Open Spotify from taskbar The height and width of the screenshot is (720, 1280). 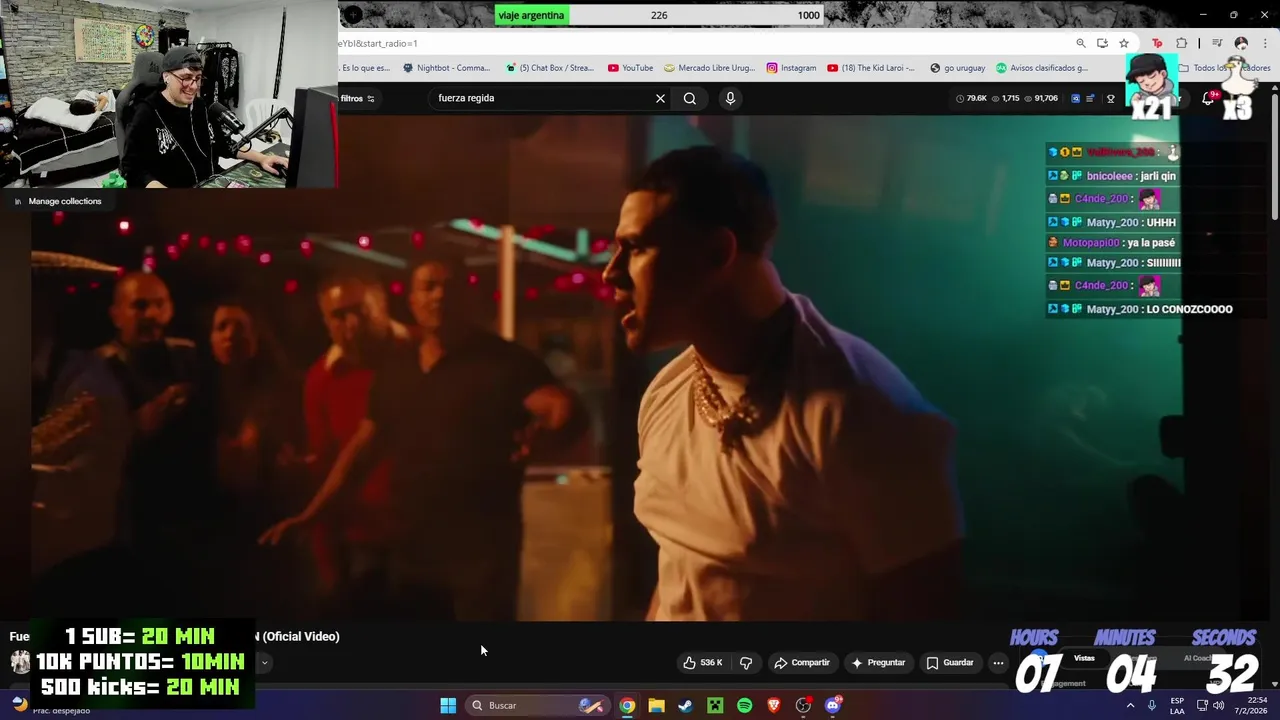[x=744, y=705]
